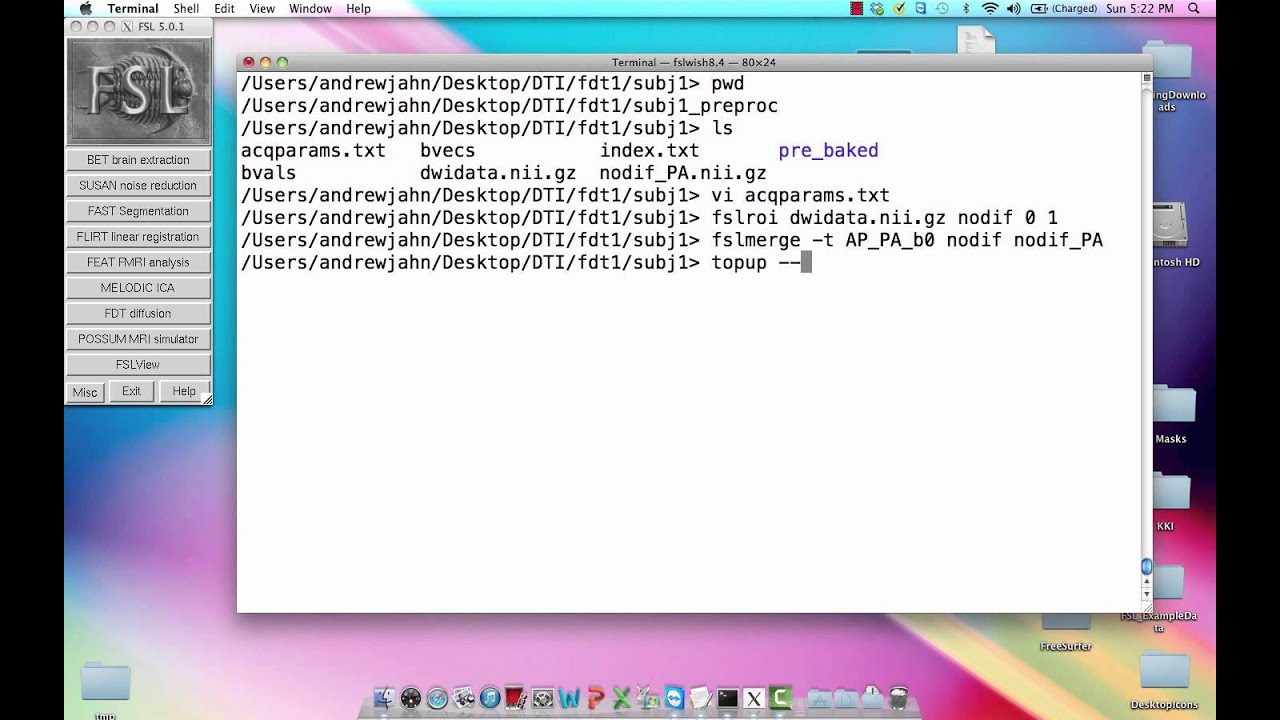Viewport: 1280px width, 720px height.
Task: Click the Help button in FSL window
Action: [x=184, y=391]
